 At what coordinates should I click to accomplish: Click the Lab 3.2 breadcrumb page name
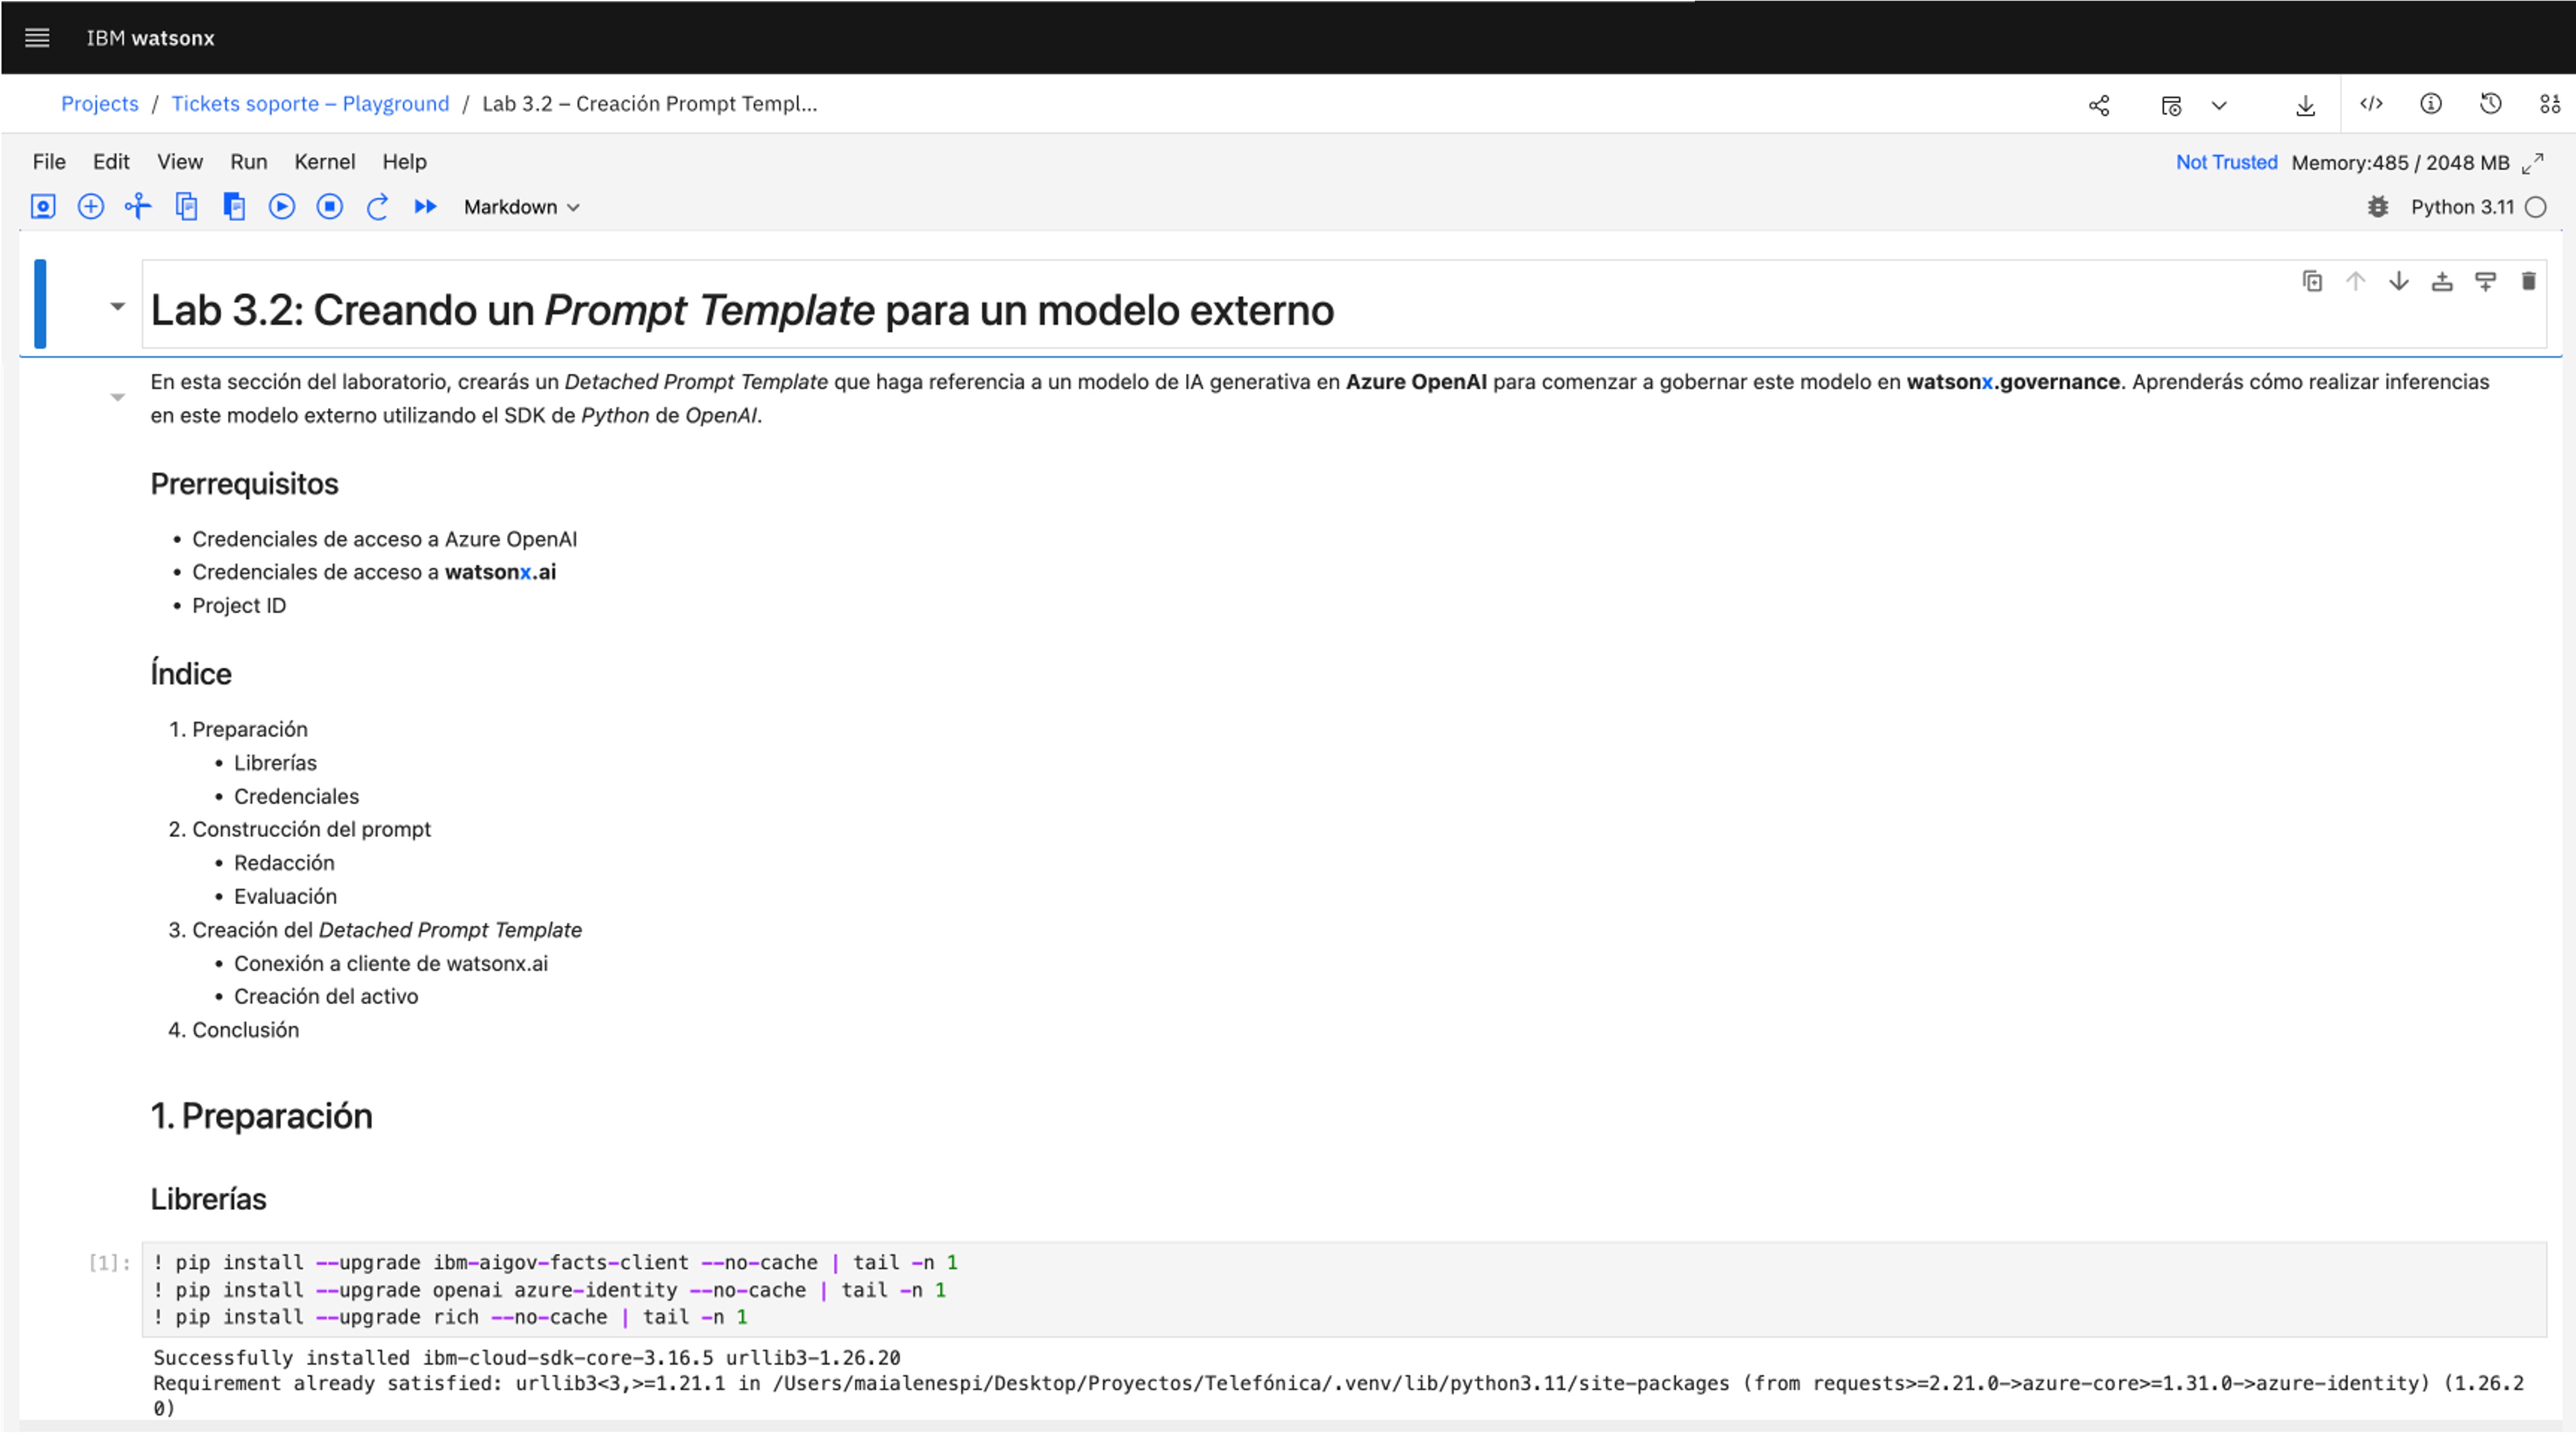tap(649, 104)
